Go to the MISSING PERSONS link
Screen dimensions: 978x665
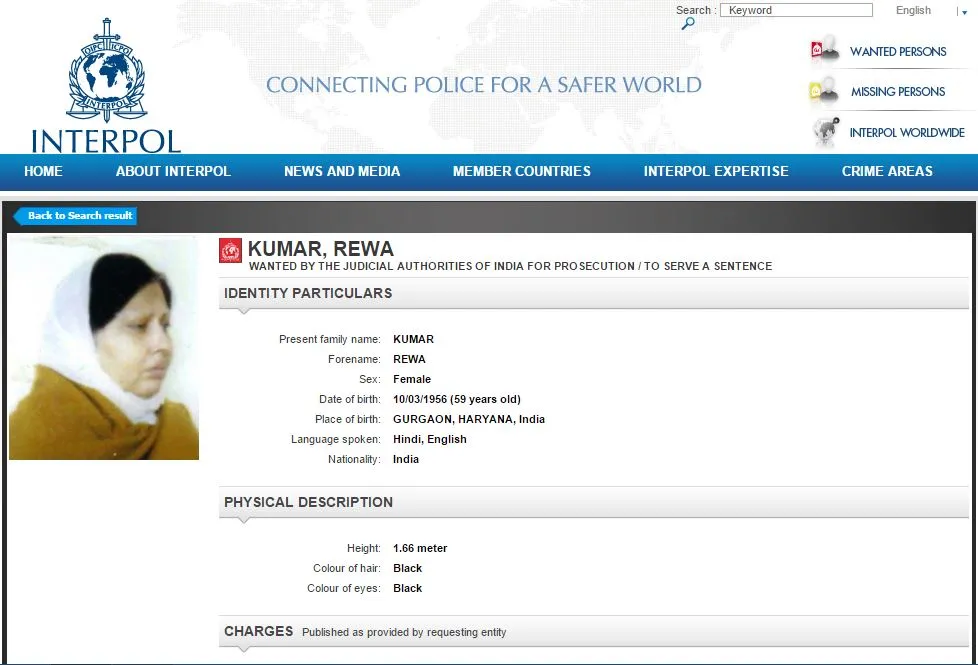pos(898,92)
